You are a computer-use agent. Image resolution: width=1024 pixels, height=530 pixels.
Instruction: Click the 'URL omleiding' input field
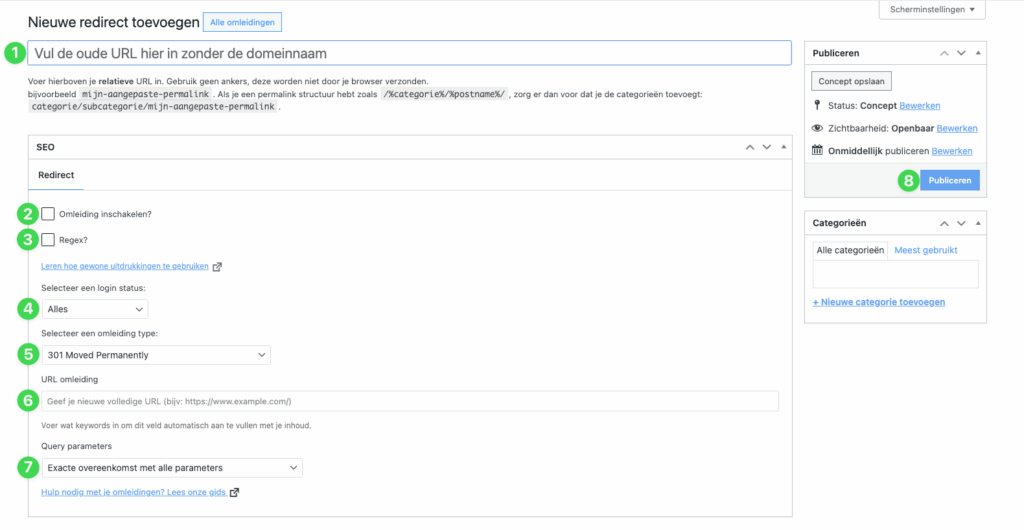click(409, 401)
